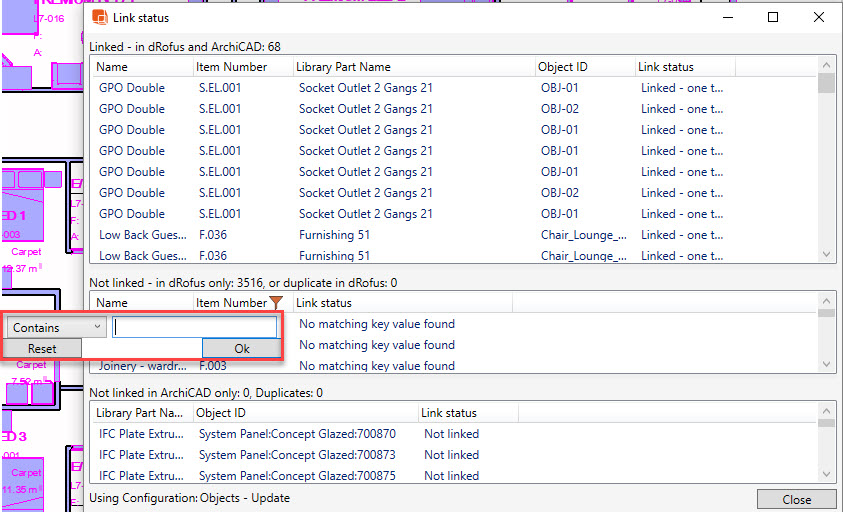Sort by Library Part Name column header
This screenshot has width=843, height=512.
(x=412, y=67)
